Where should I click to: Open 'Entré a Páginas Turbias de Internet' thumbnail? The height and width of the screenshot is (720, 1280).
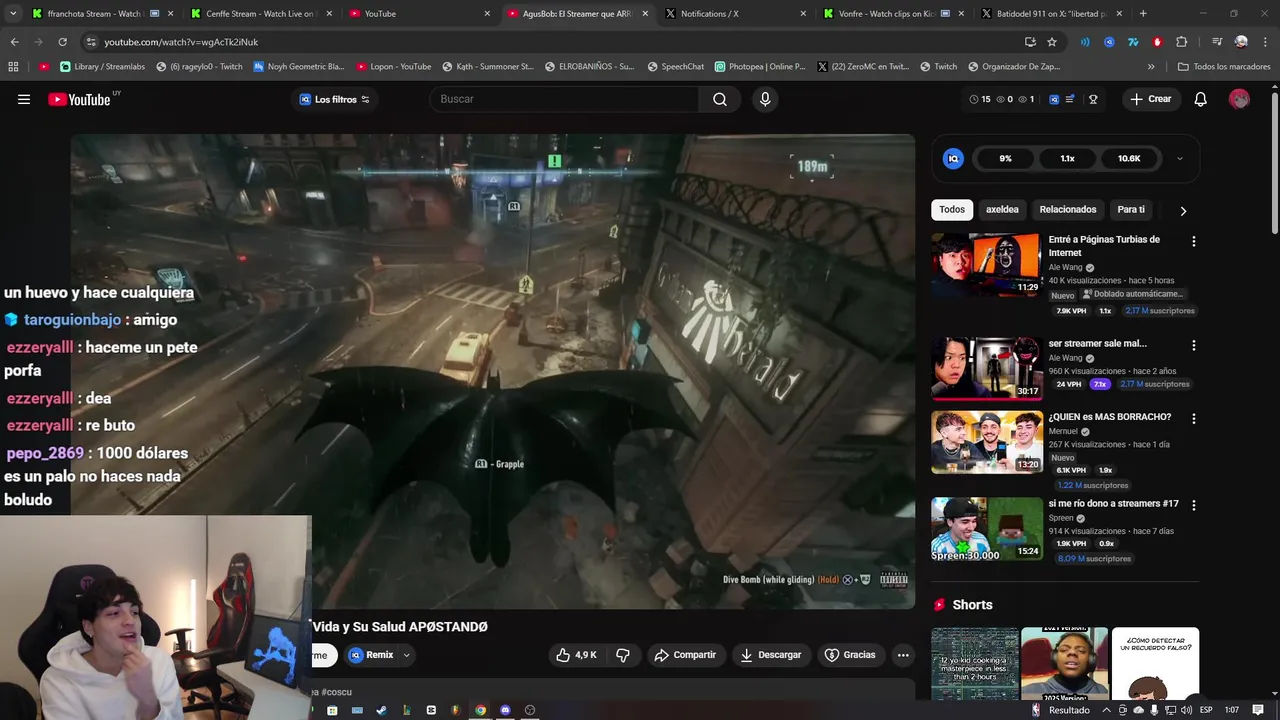987,265
